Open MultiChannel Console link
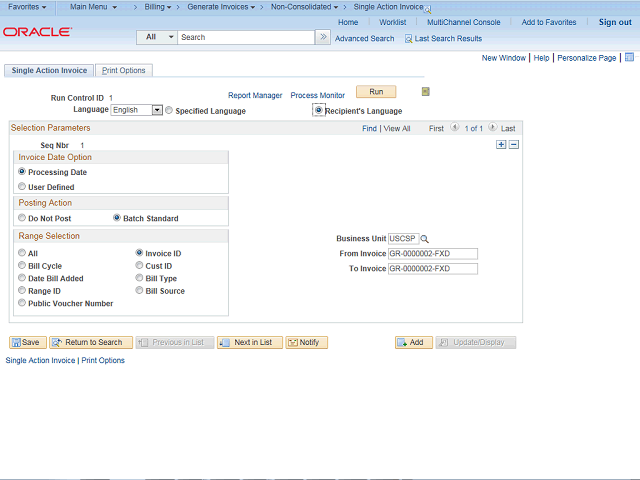Viewport: 640px width, 480px height. [463, 22]
